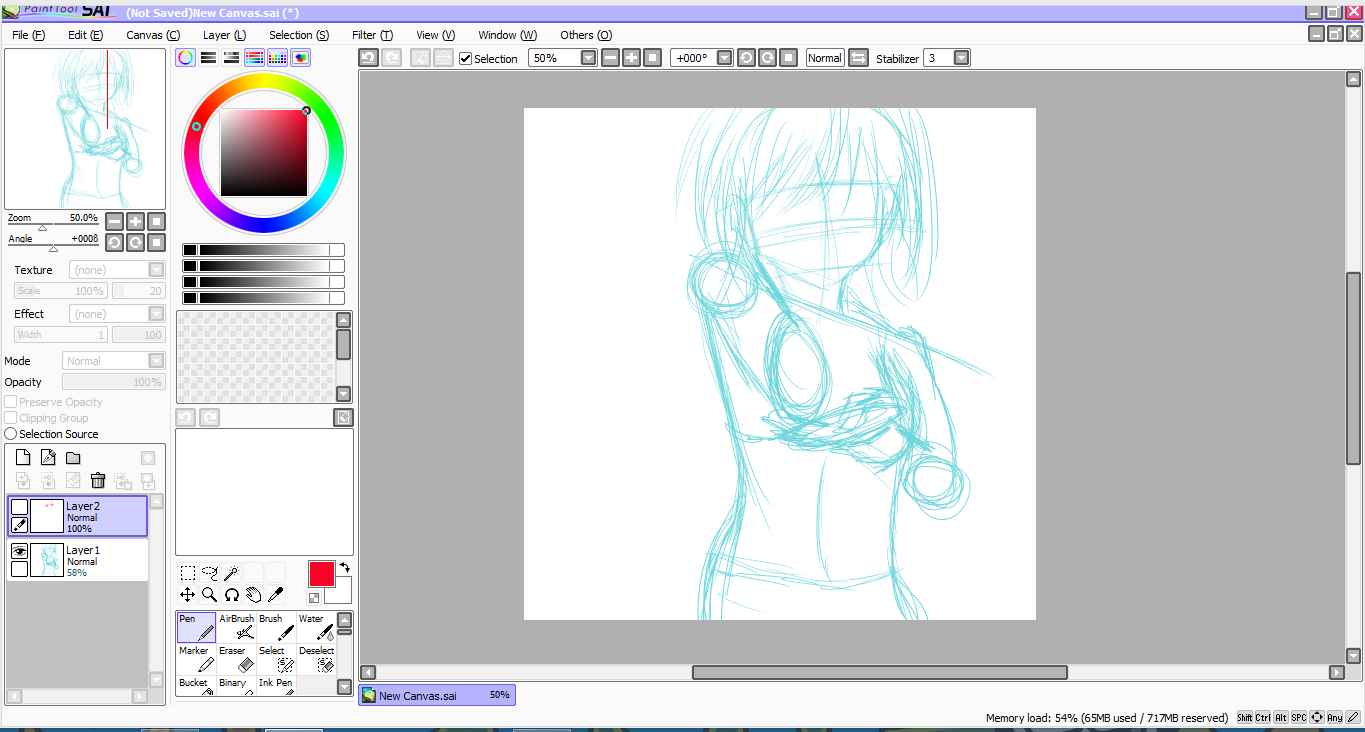
Task: Zoom in with the navigator plus button
Action: pos(135,221)
